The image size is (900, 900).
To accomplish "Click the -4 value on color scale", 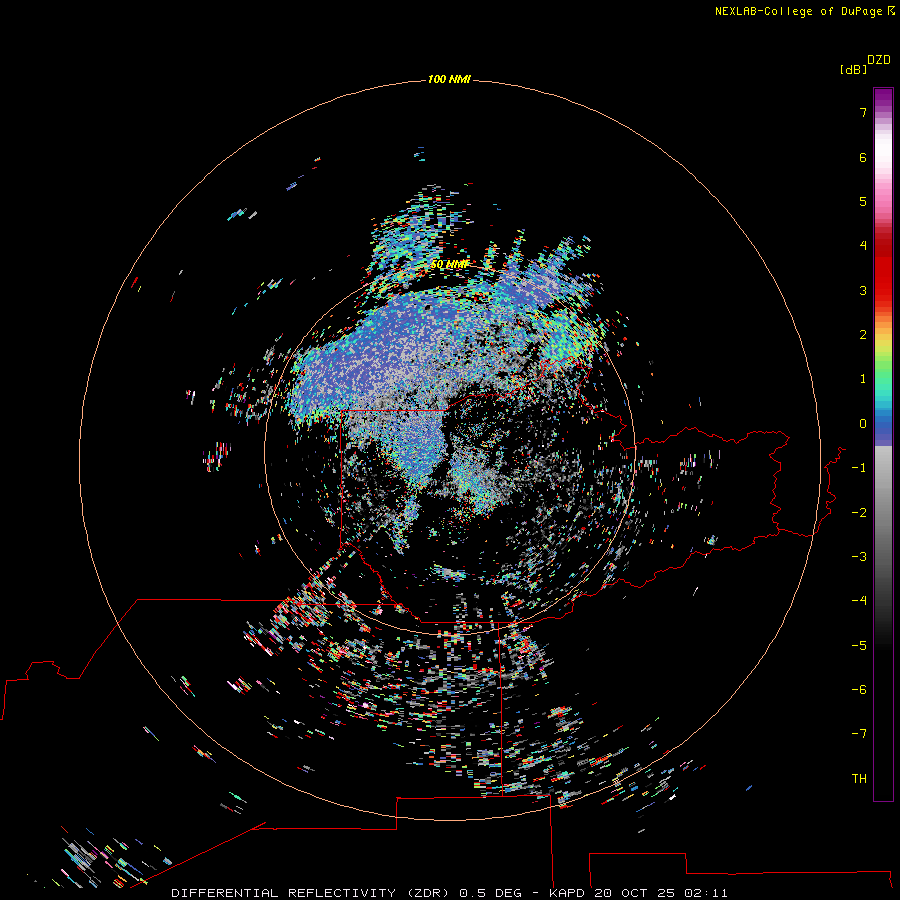I will (x=859, y=601).
